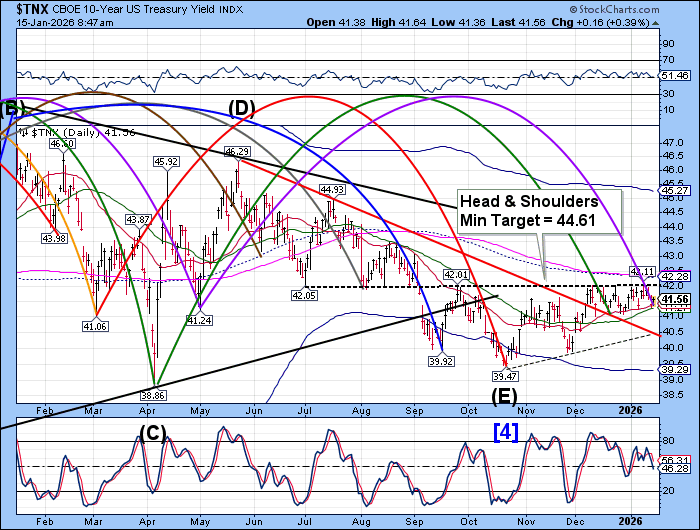Click the (D) wave label at top
This screenshot has width=700, height=530.
coord(241,108)
